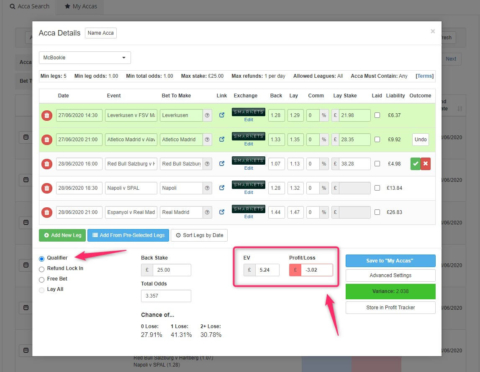Click Store in Profit Tracker
The image size is (480, 372).
[390, 307]
